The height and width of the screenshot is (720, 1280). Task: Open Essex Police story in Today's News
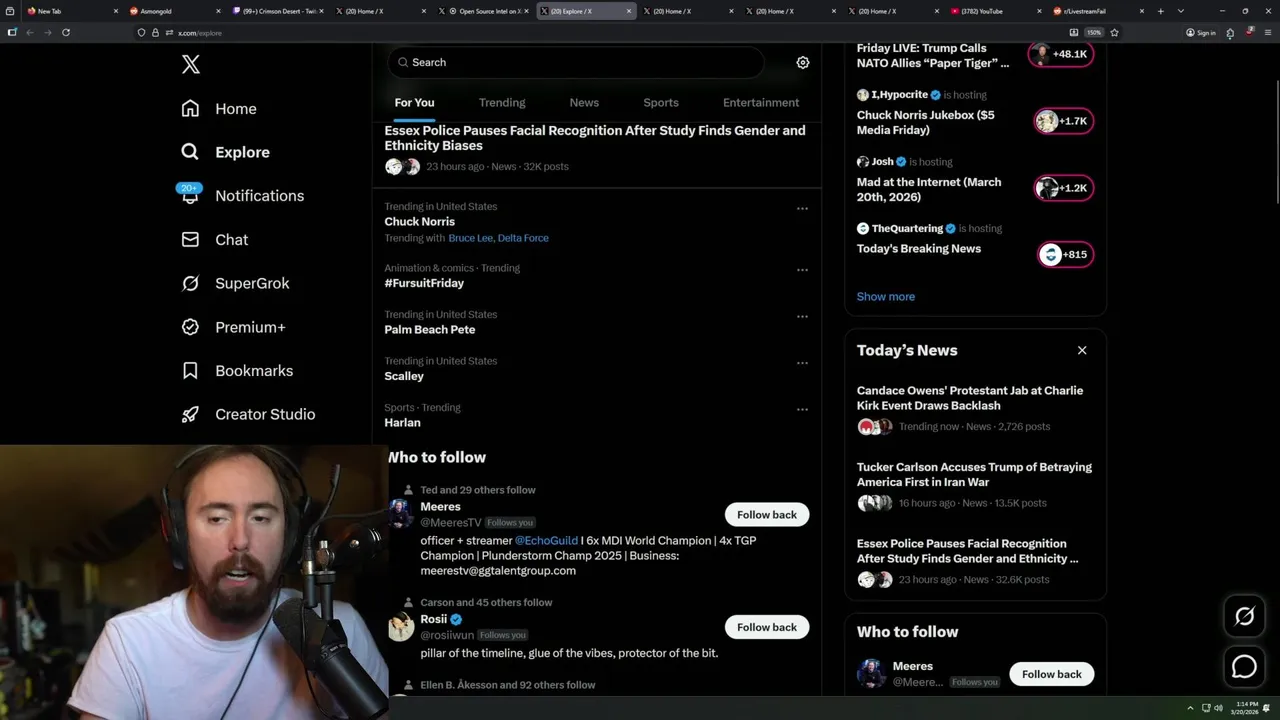(967, 551)
